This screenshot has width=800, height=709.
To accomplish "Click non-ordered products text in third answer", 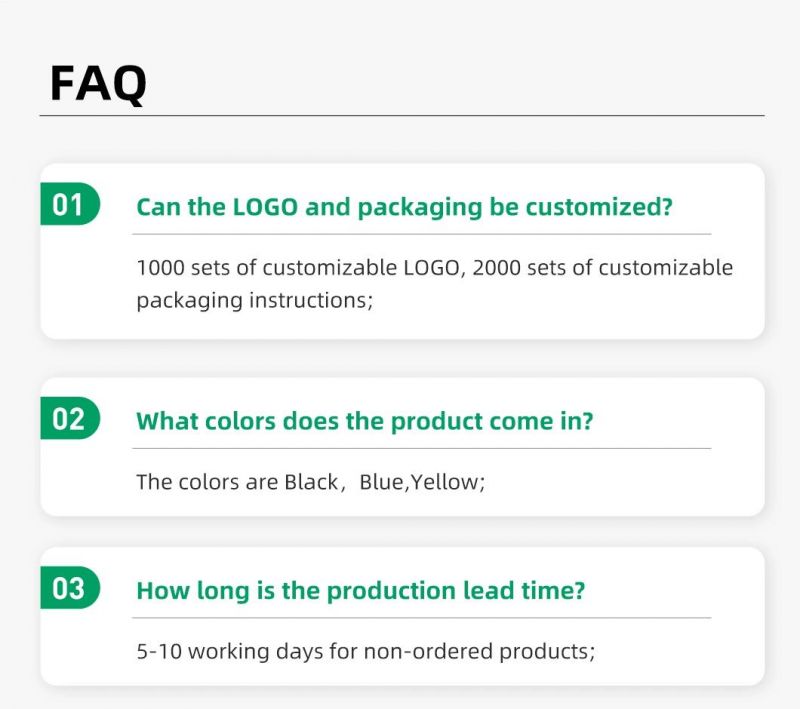I will click(x=479, y=651).
